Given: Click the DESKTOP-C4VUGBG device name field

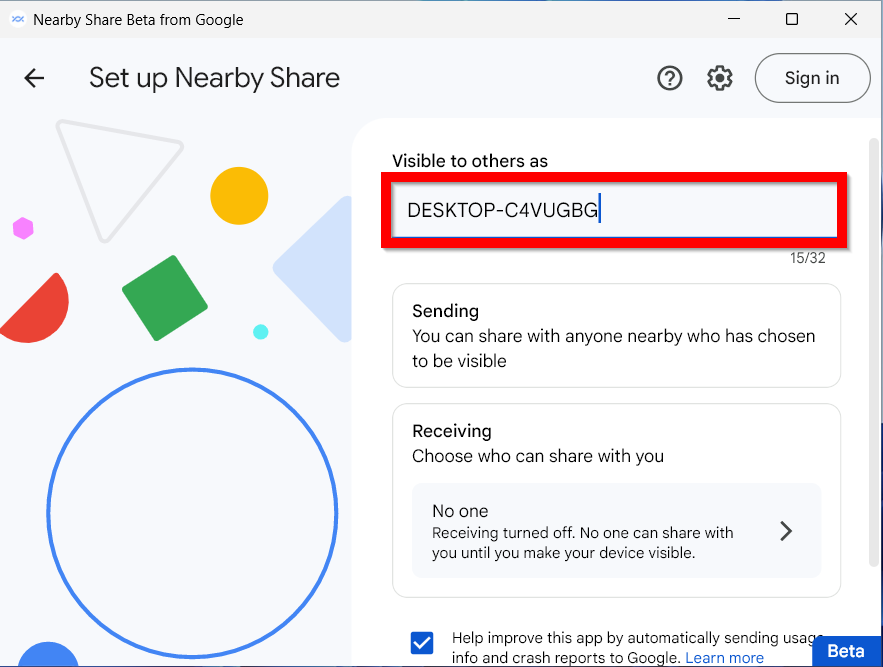Looking at the screenshot, I should point(614,211).
